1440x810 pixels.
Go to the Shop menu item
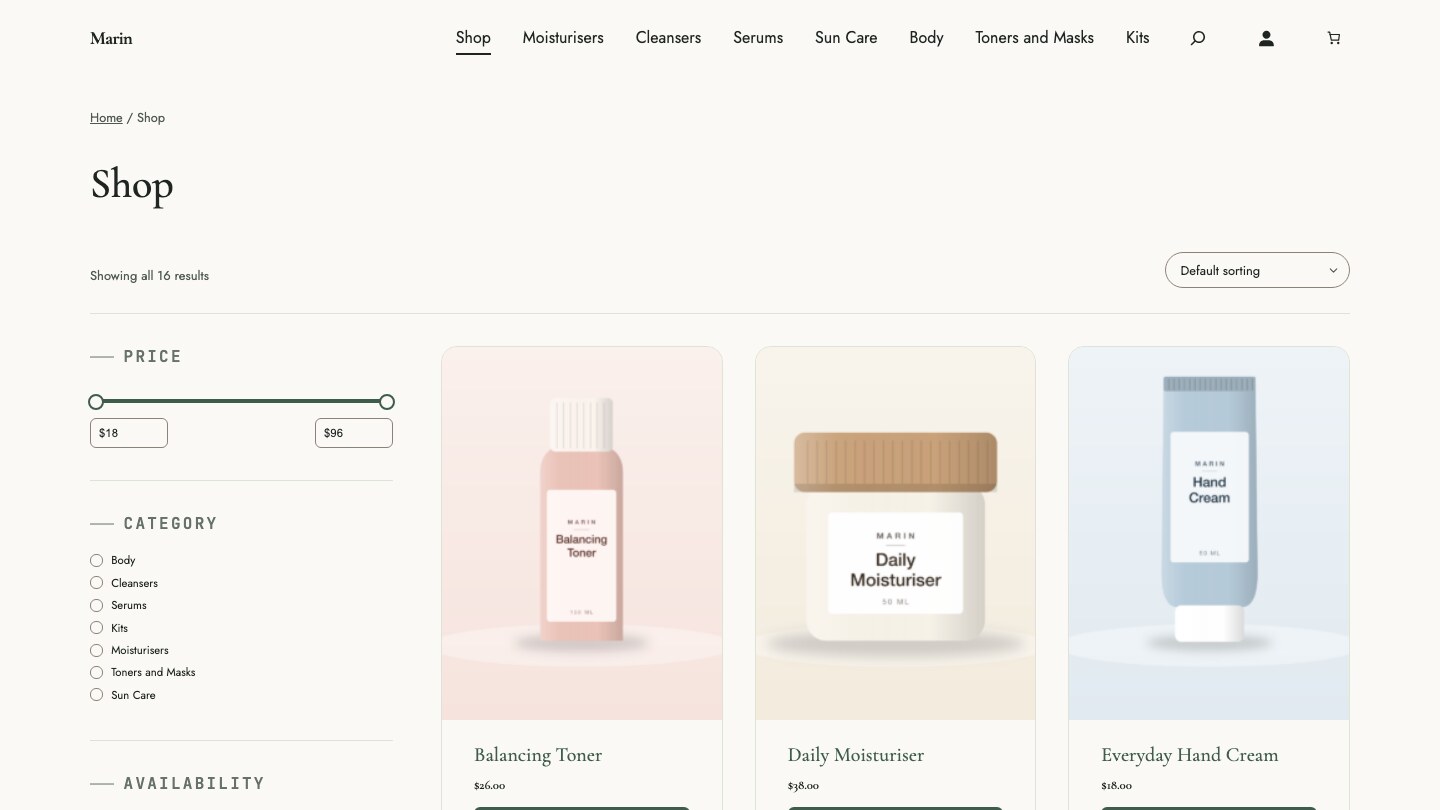(473, 38)
